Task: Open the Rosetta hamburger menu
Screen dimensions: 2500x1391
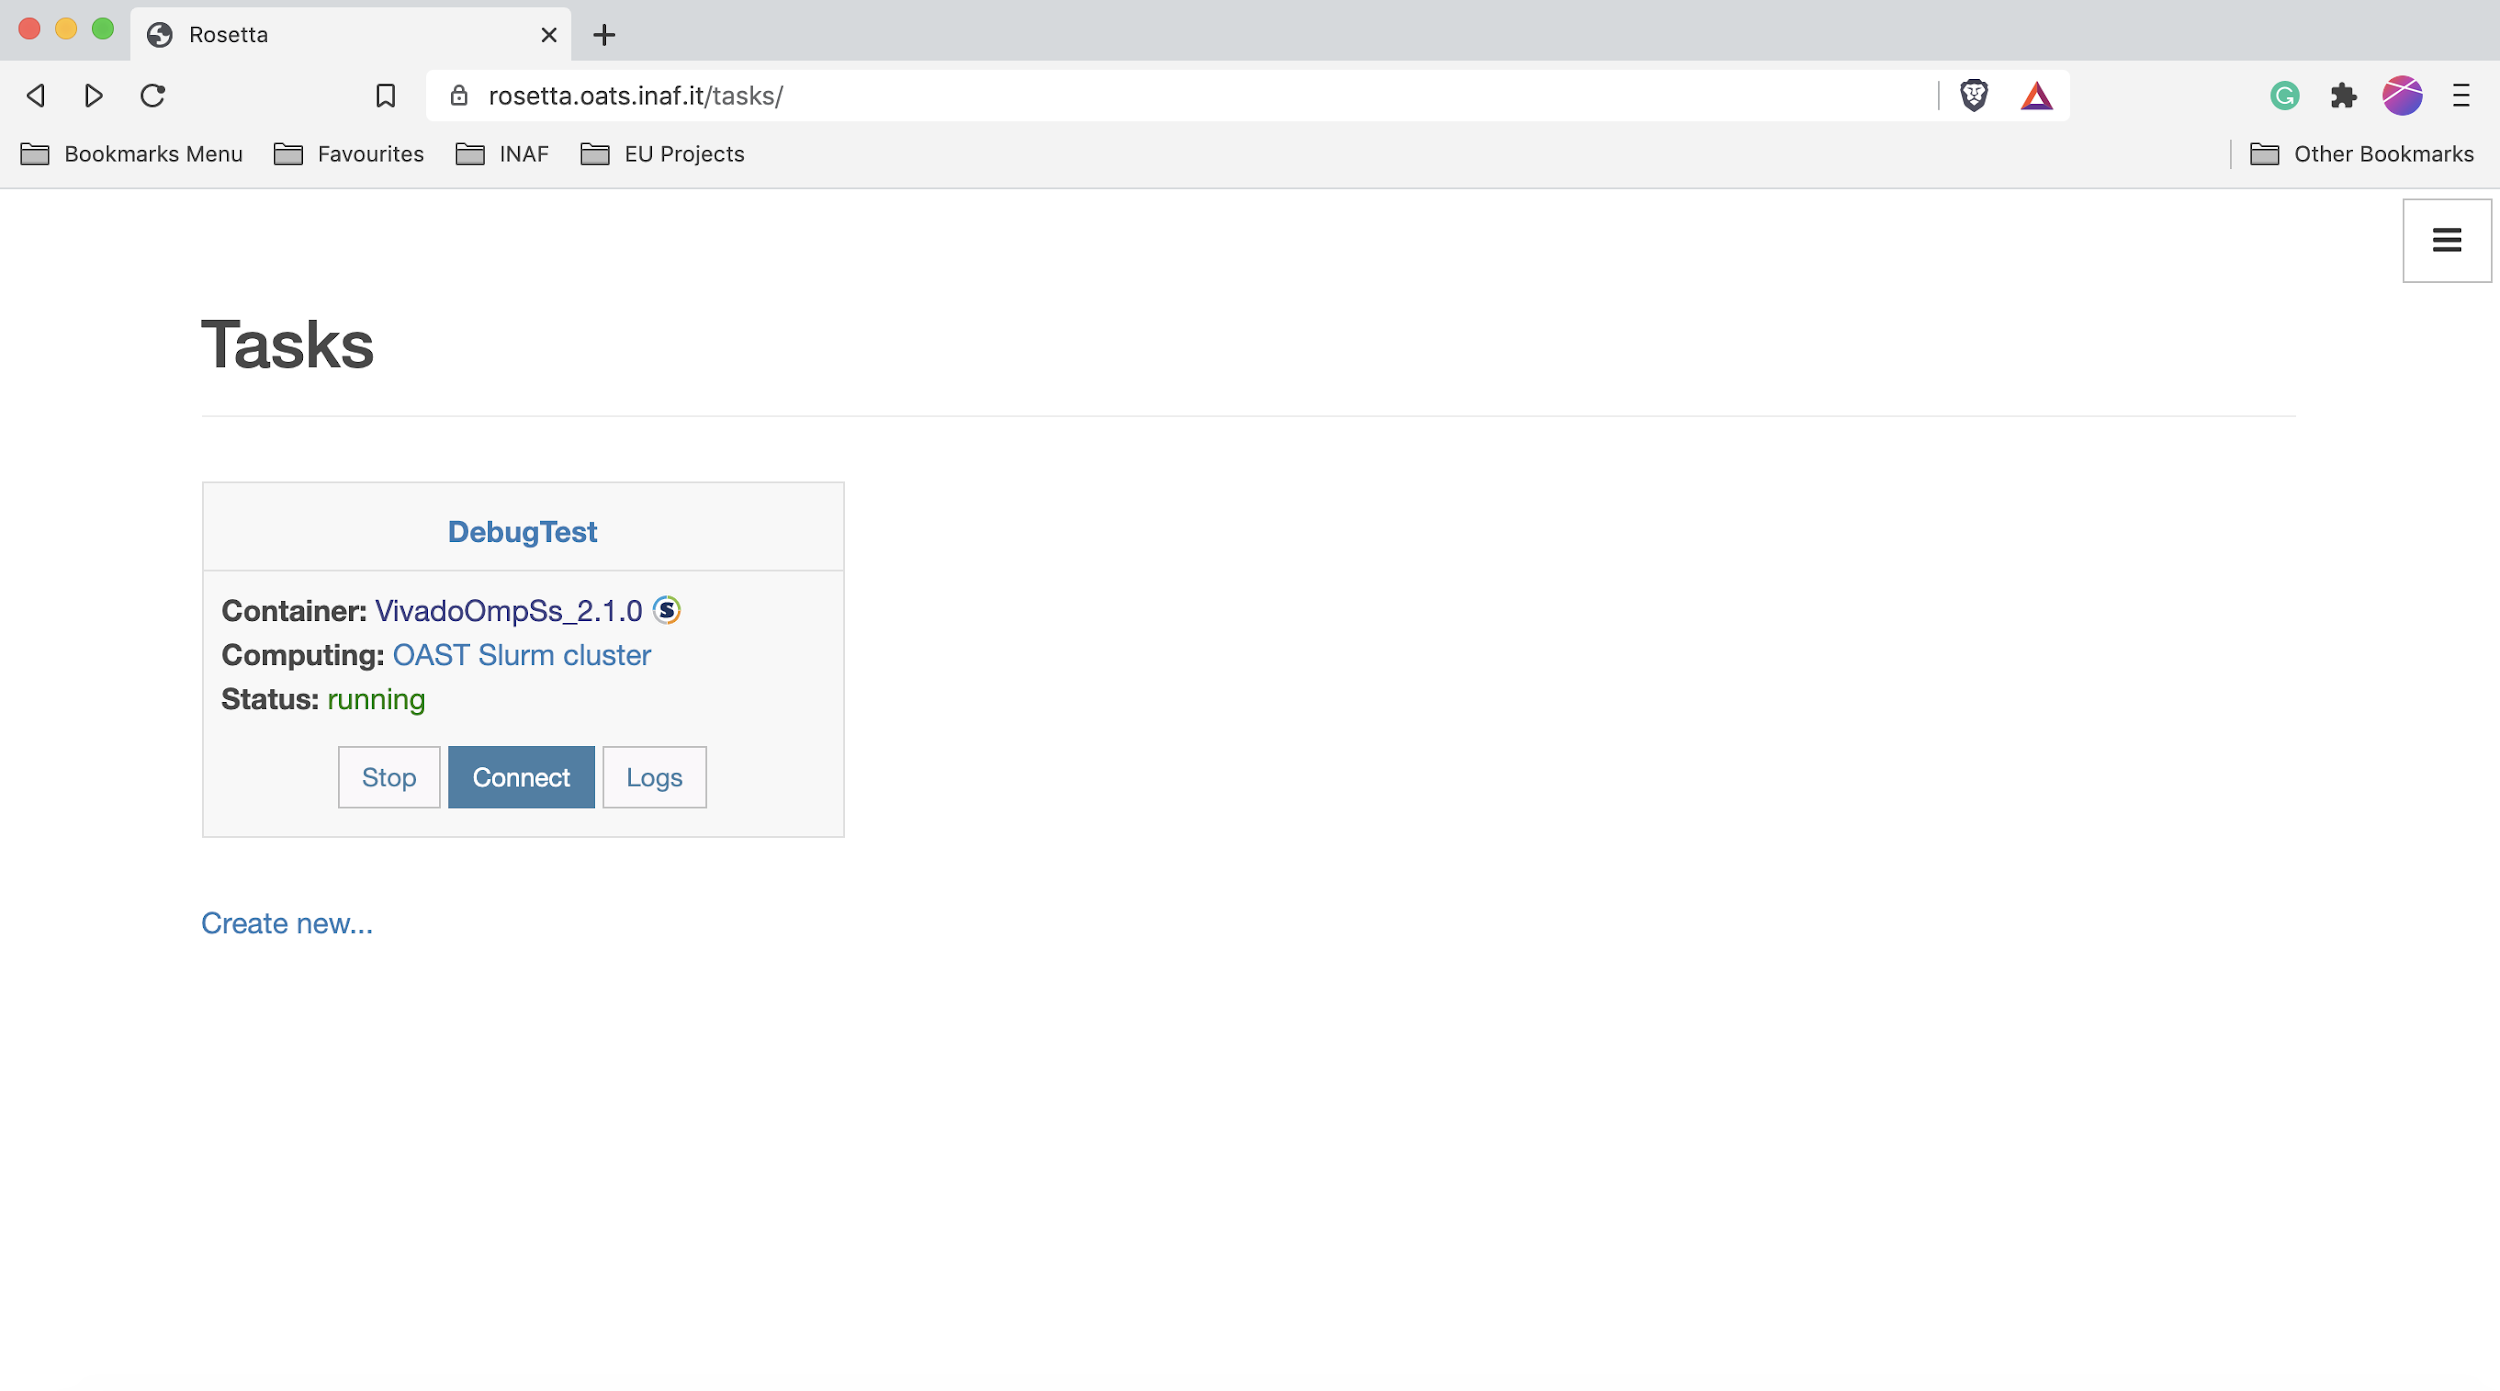Action: 2446,240
